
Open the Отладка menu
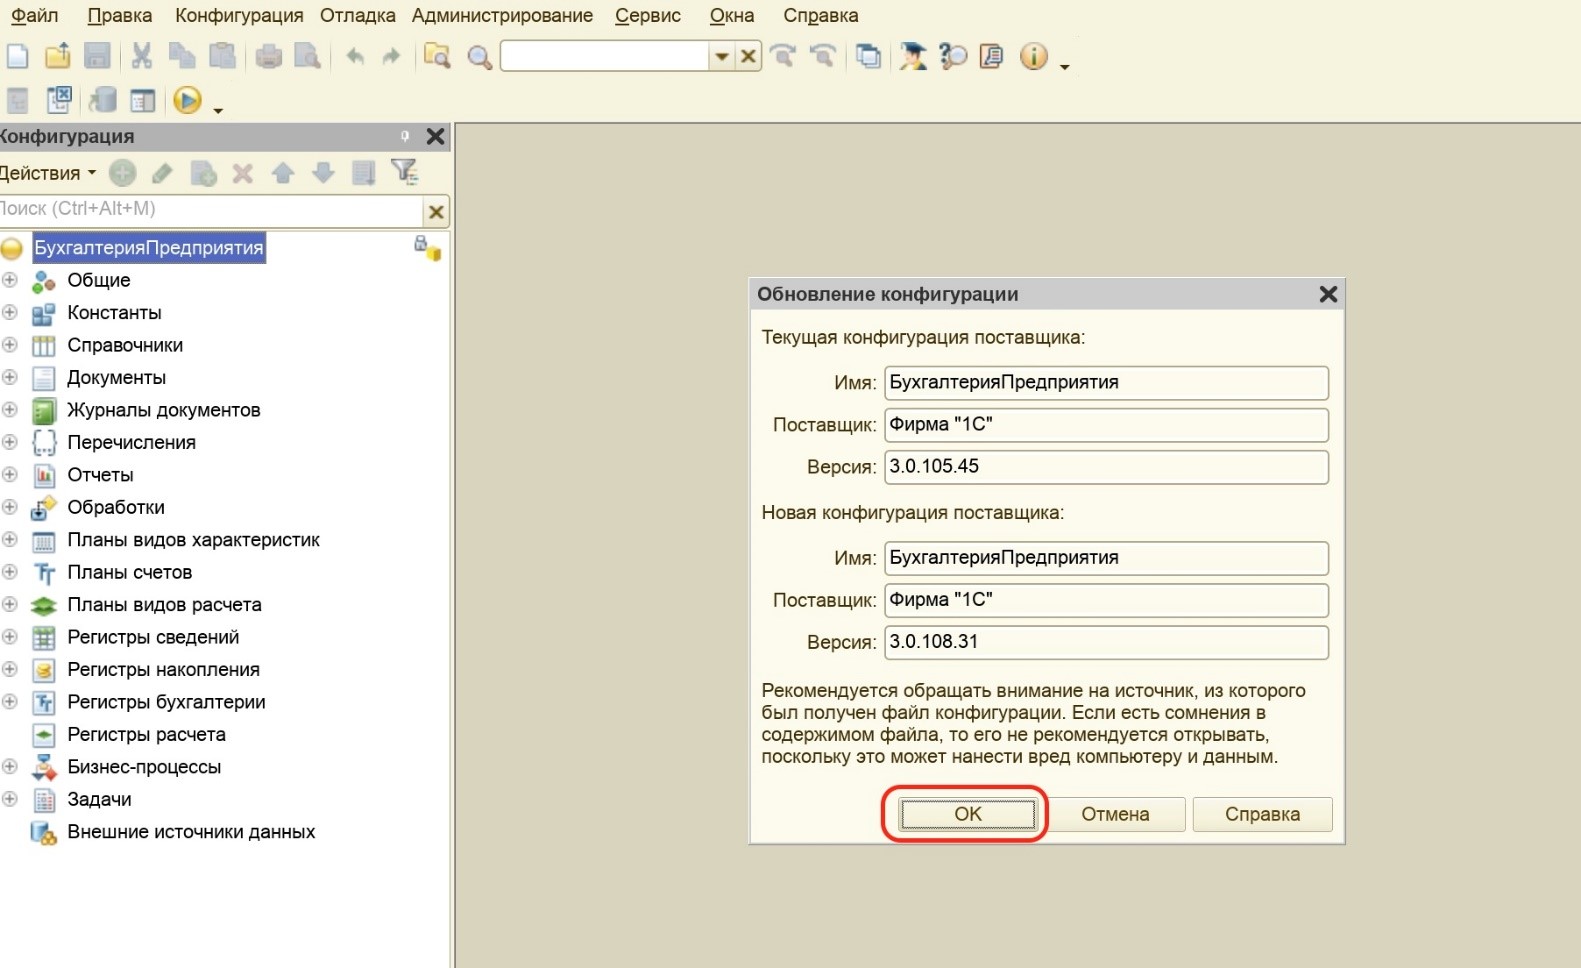coord(358,16)
